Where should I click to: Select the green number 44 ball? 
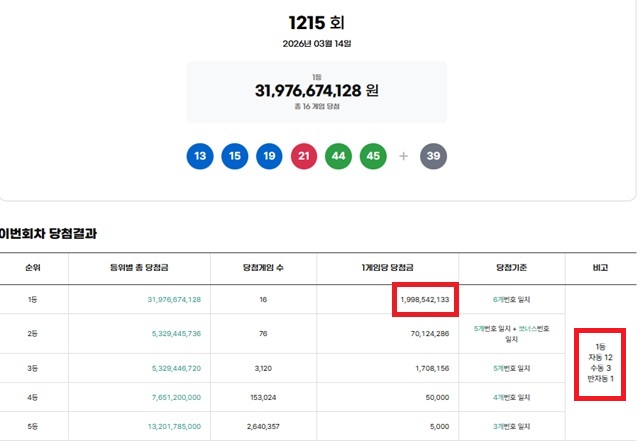pos(339,156)
